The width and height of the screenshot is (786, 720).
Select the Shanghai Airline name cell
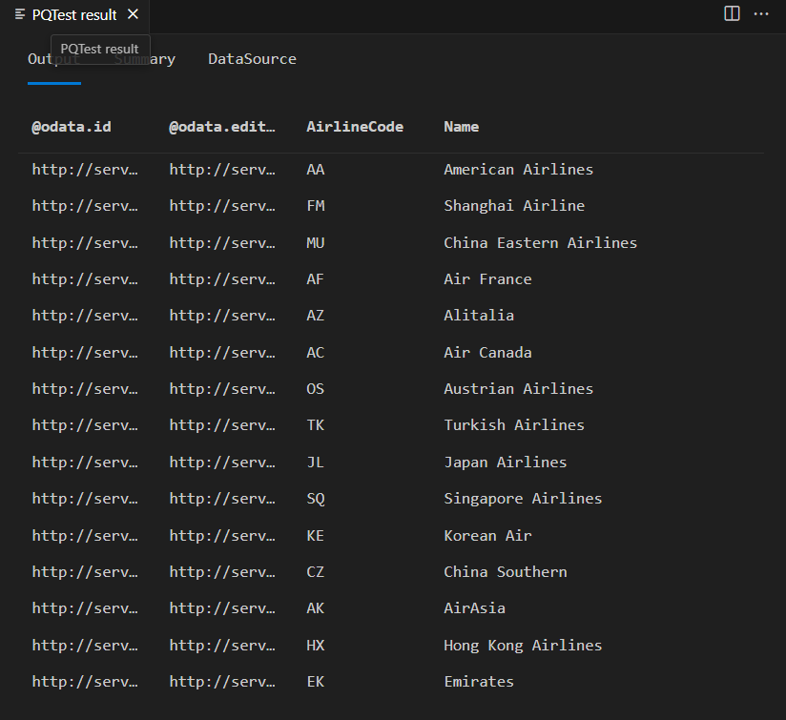tap(514, 206)
